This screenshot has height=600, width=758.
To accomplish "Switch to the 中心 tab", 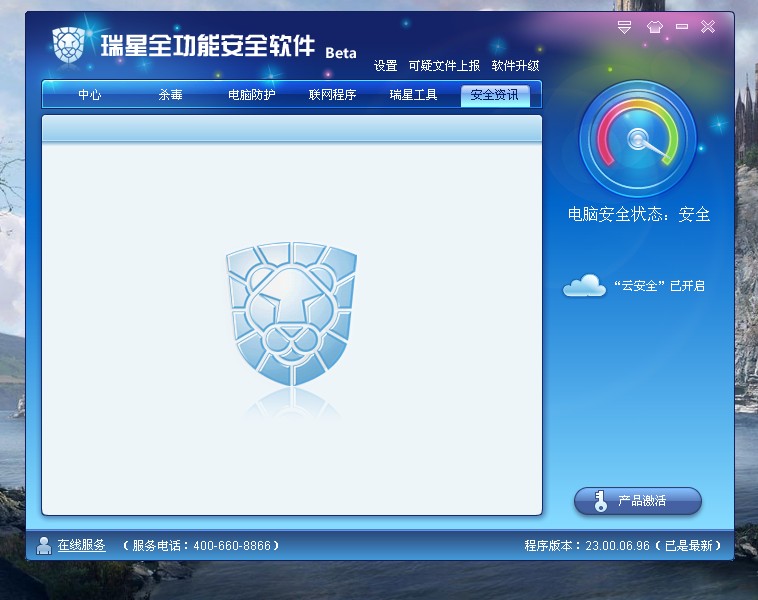I will (90, 94).
